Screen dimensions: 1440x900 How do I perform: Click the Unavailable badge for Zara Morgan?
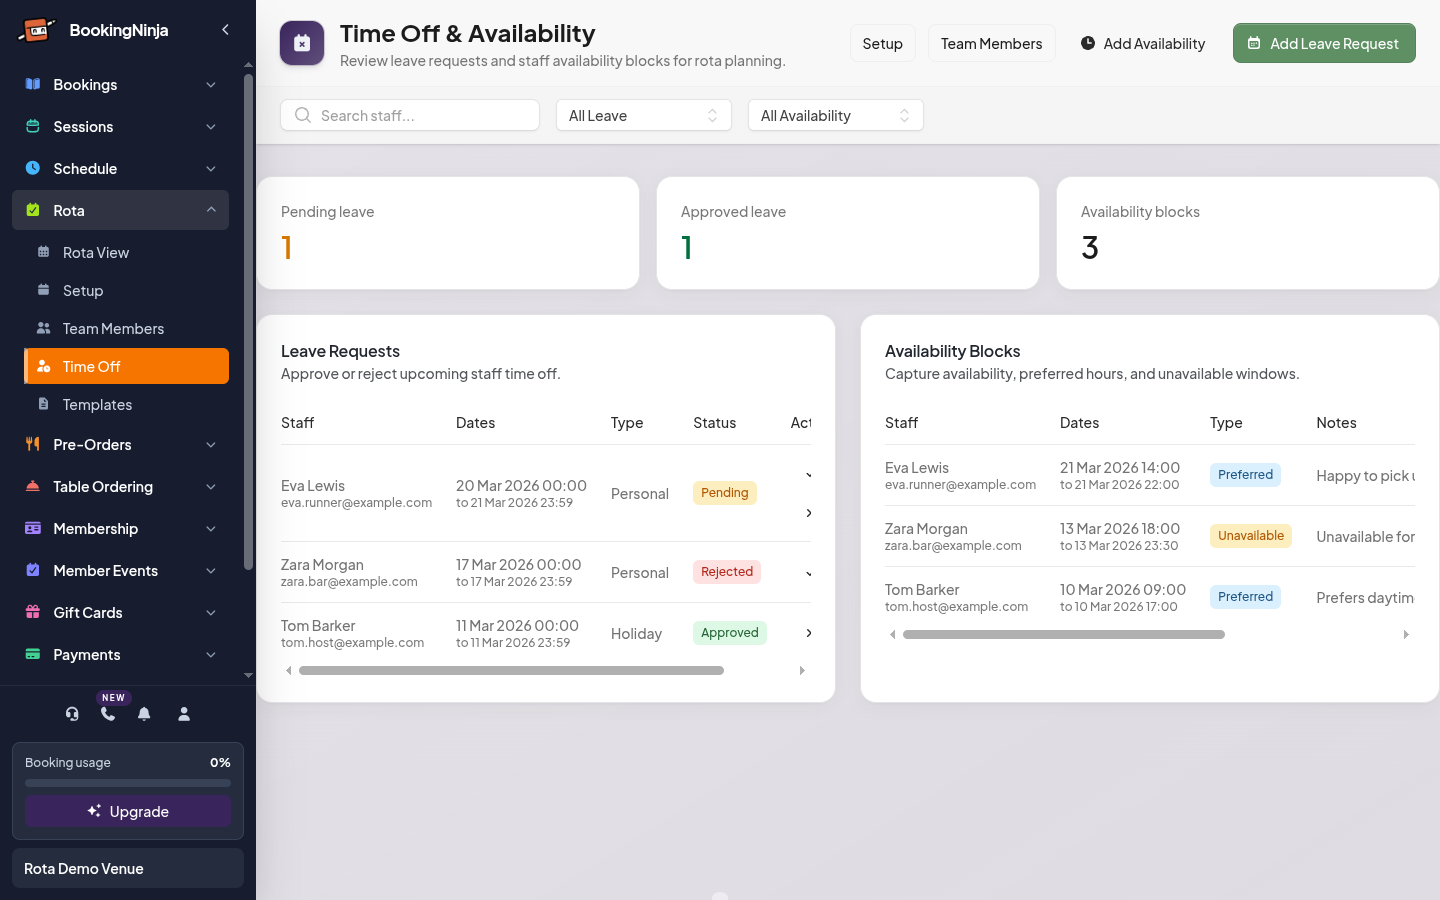pos(1251,536)
